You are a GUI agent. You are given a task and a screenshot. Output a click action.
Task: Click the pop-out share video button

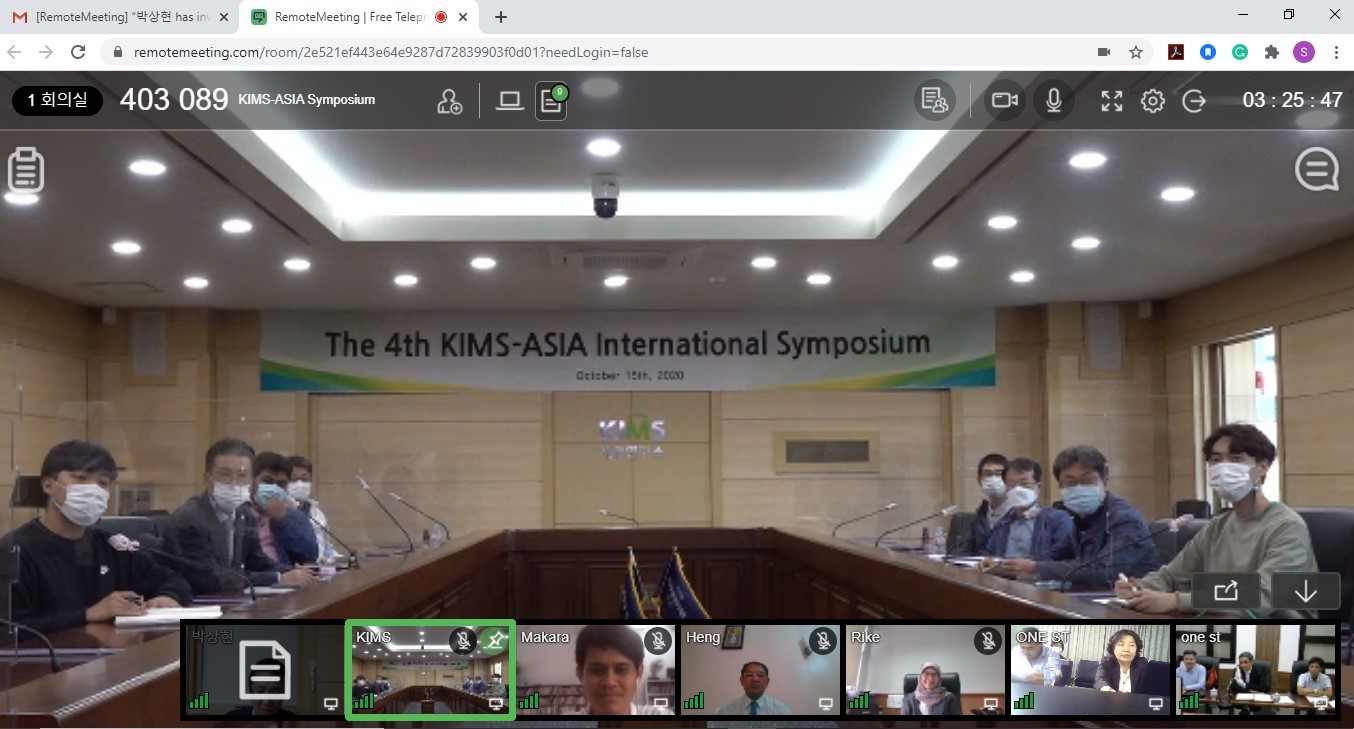coord(1226,590)
